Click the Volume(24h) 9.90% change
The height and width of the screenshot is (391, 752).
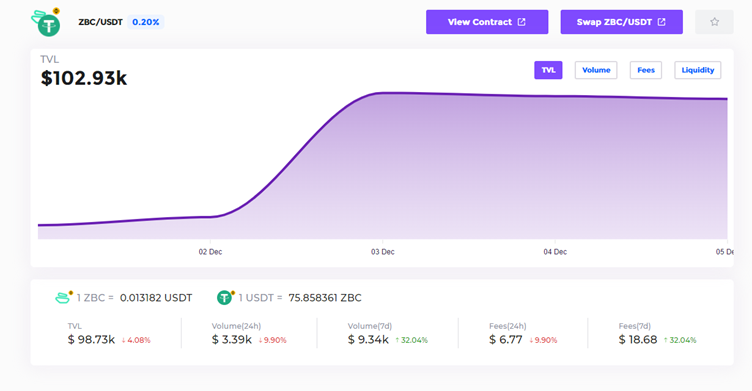tap(272, 340)
